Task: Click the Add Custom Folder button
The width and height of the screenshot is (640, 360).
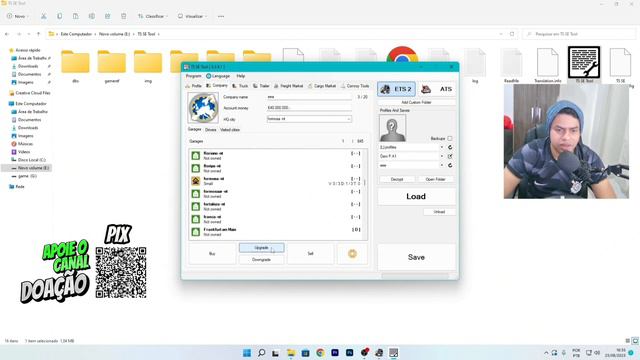Action: pos(416,102)
